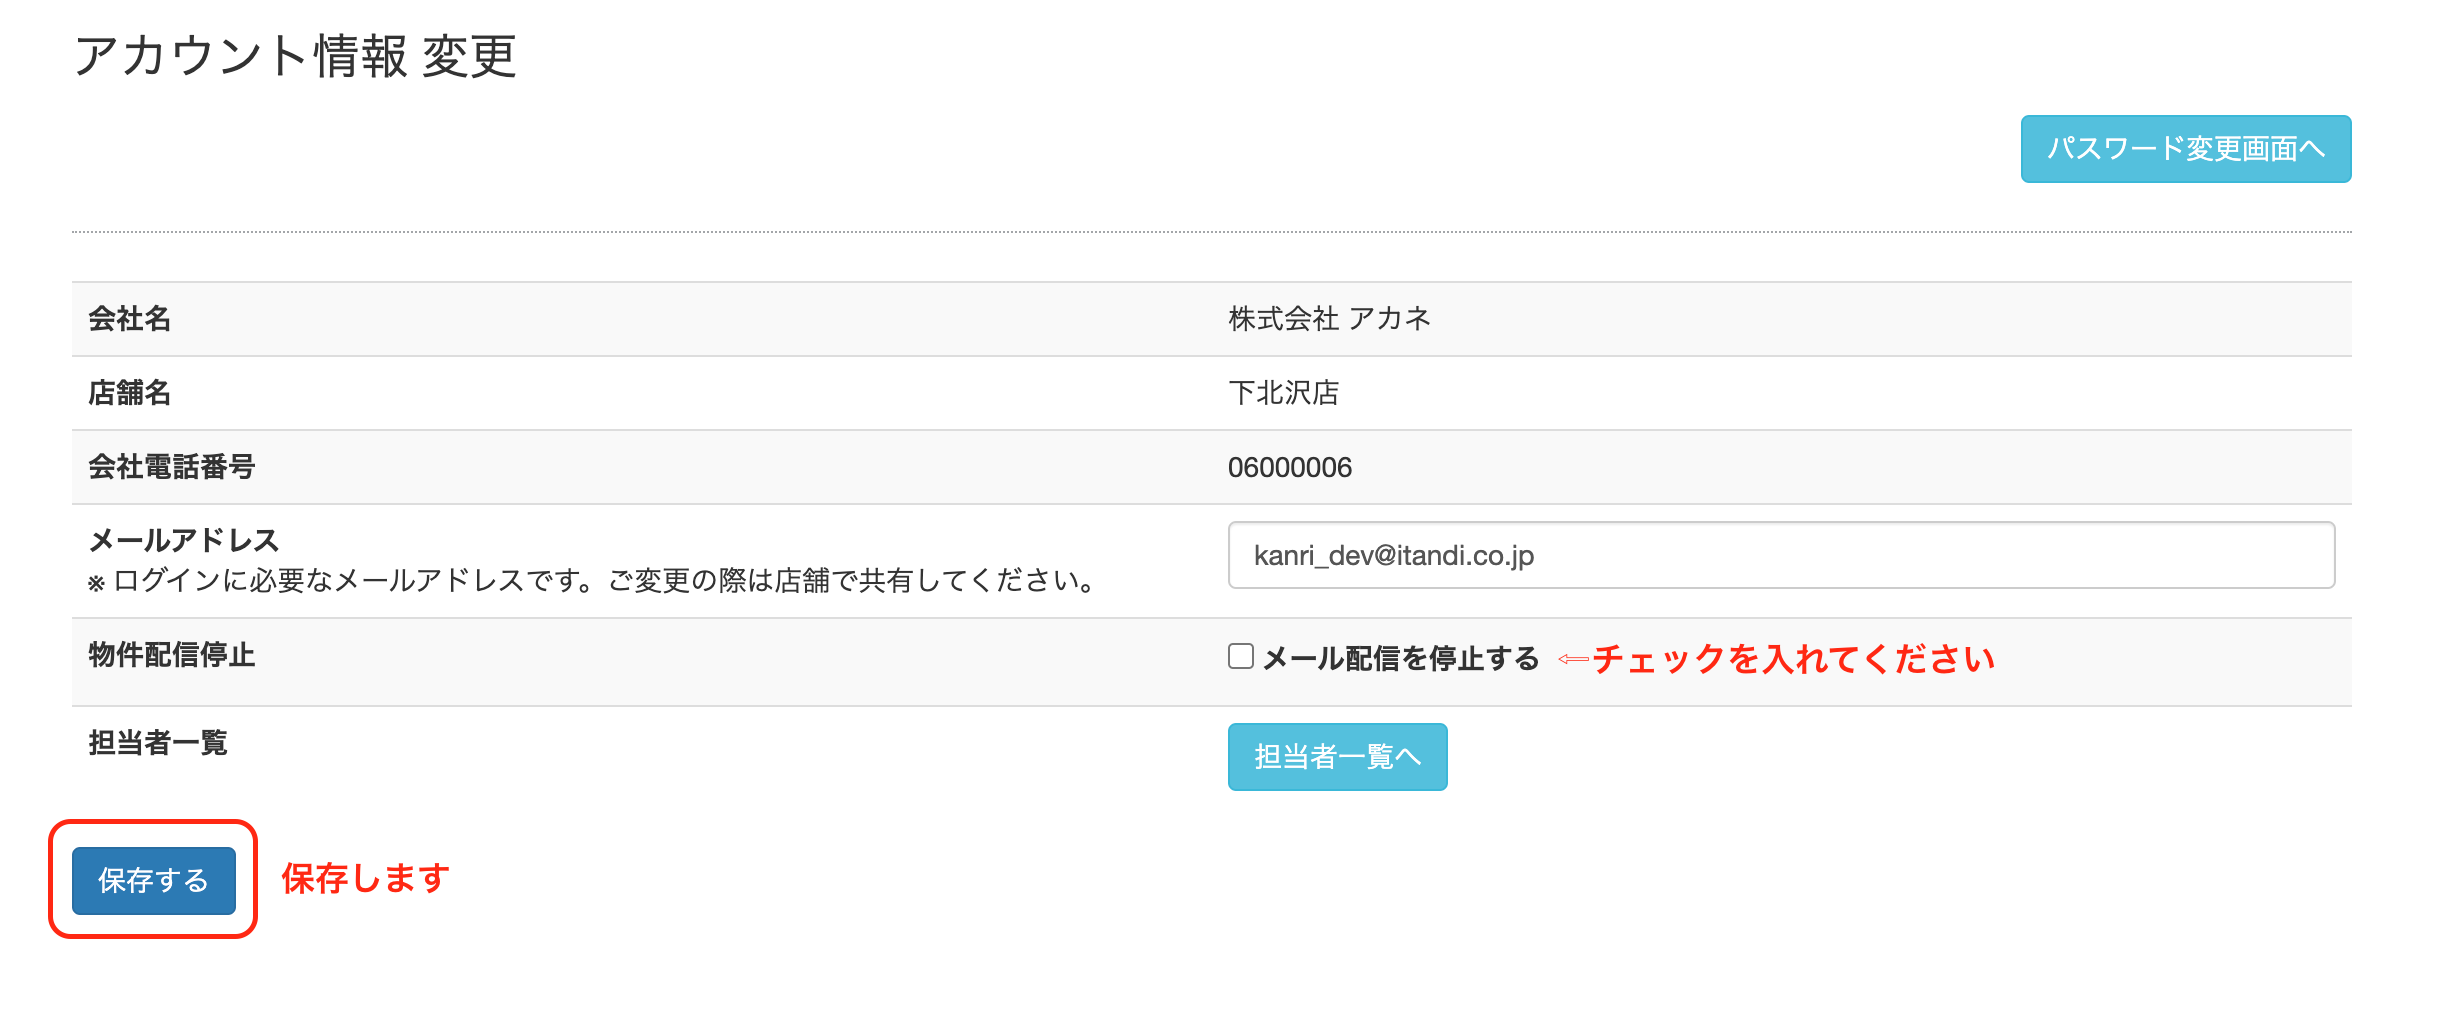2462x1032 pixels.
Task: Click the red 保存します annotation text
Action: tap(366, 878)
